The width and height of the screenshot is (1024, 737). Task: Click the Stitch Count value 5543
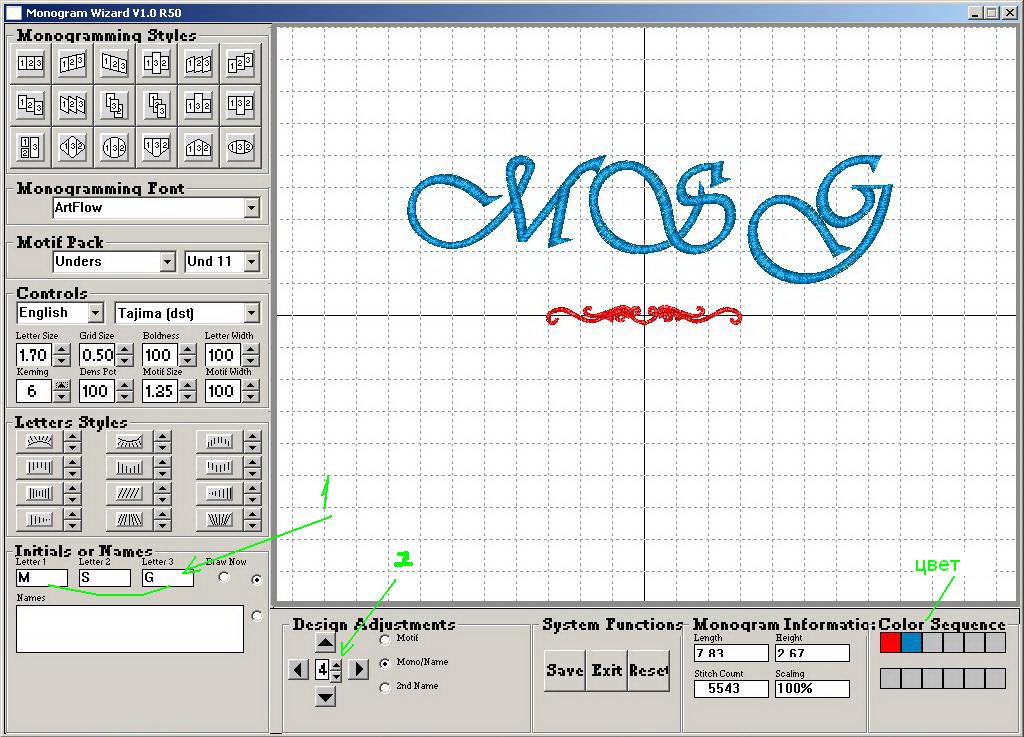tap(731, 689)
